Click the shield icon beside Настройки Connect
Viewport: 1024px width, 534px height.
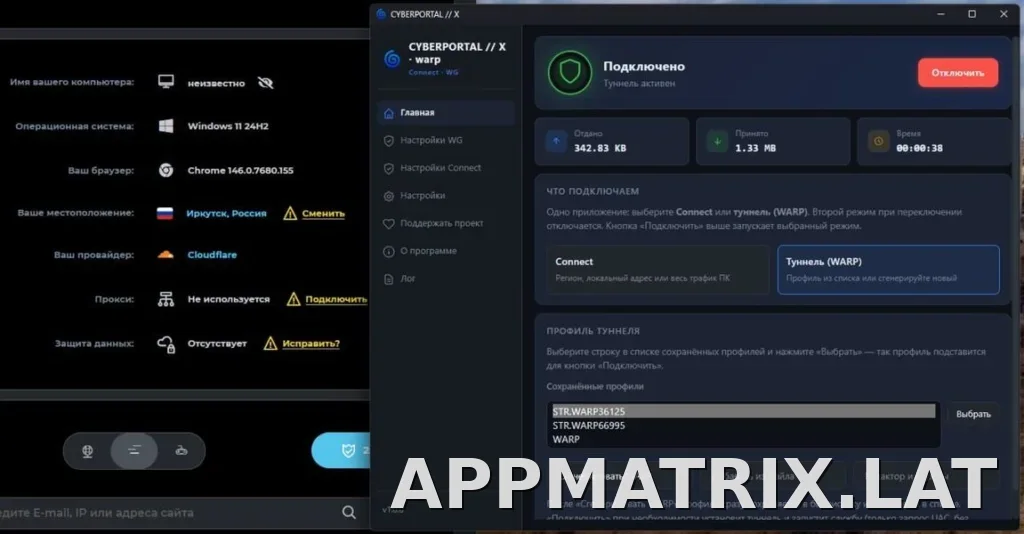(x=389, y=168)
